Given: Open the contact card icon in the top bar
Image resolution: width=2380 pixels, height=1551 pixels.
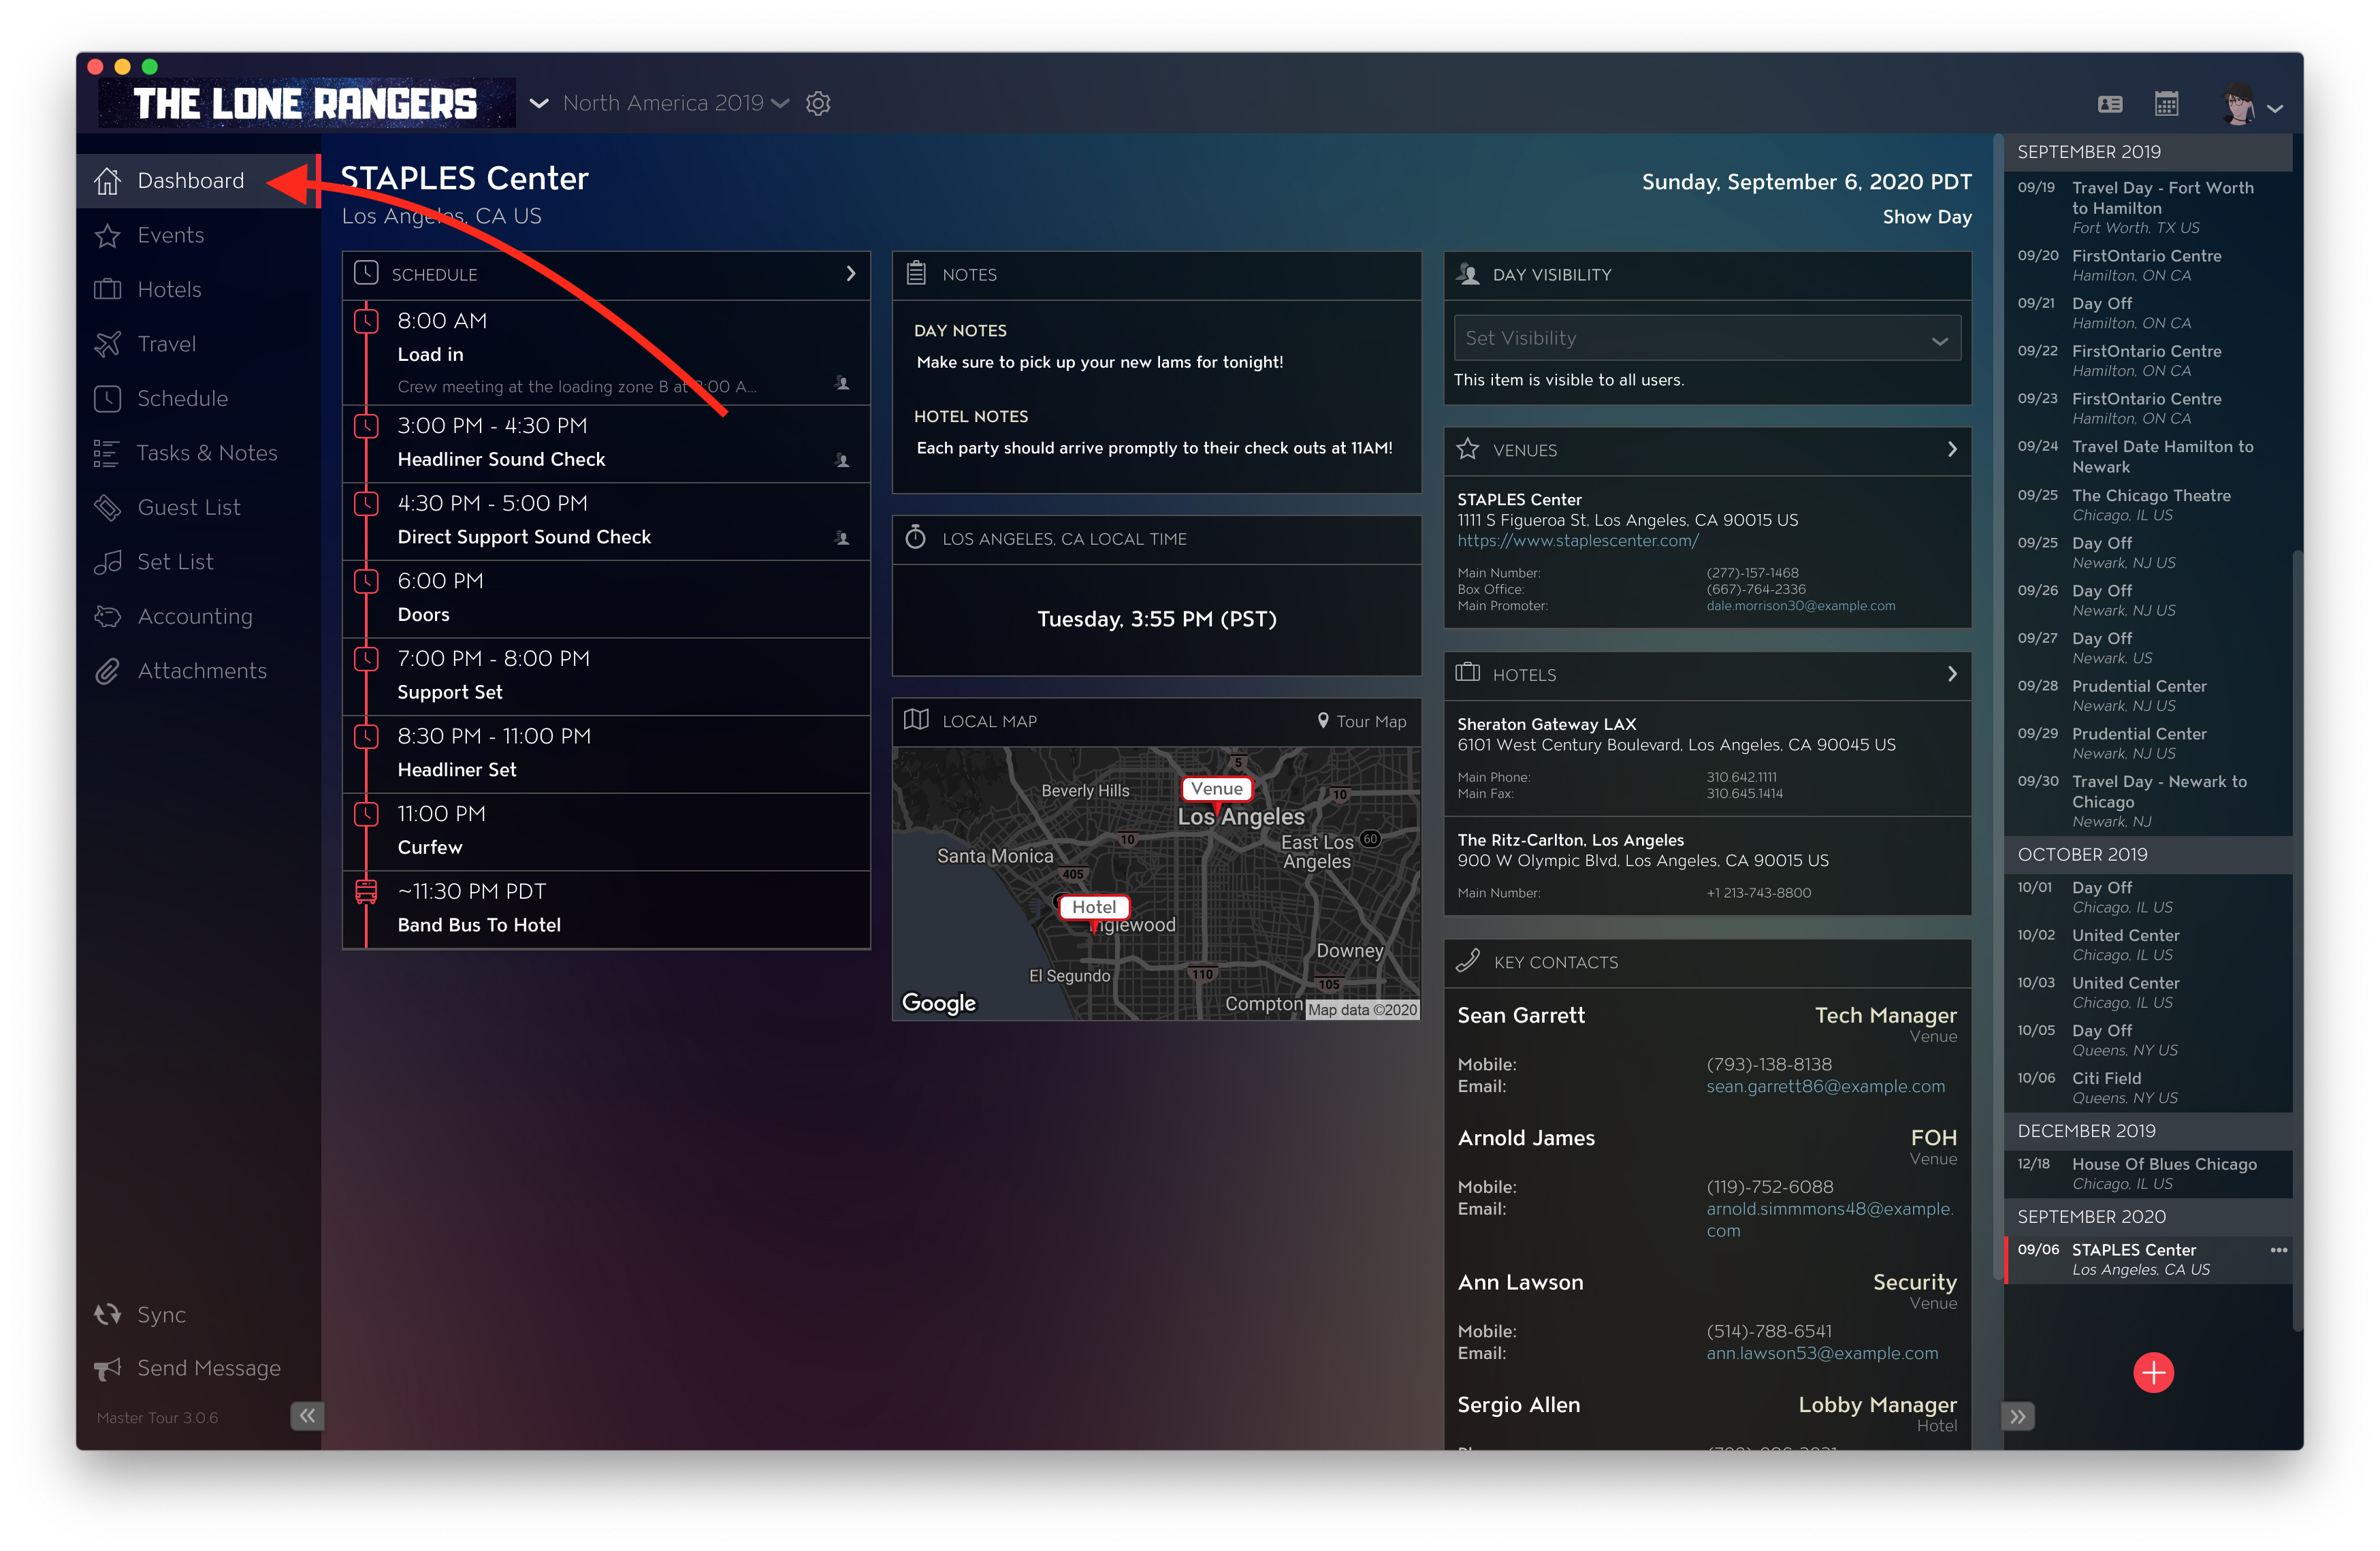Looking at the screenshot, I should [2110, 104].
